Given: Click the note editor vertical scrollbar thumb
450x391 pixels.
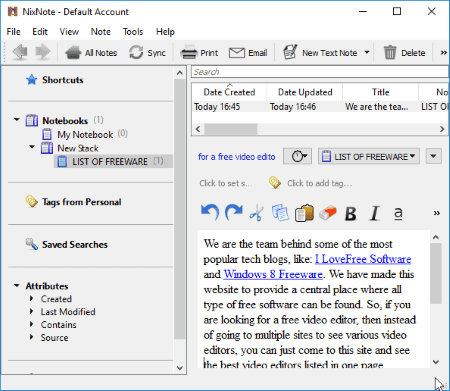Looking at the screenshot, I should [436, 273].
